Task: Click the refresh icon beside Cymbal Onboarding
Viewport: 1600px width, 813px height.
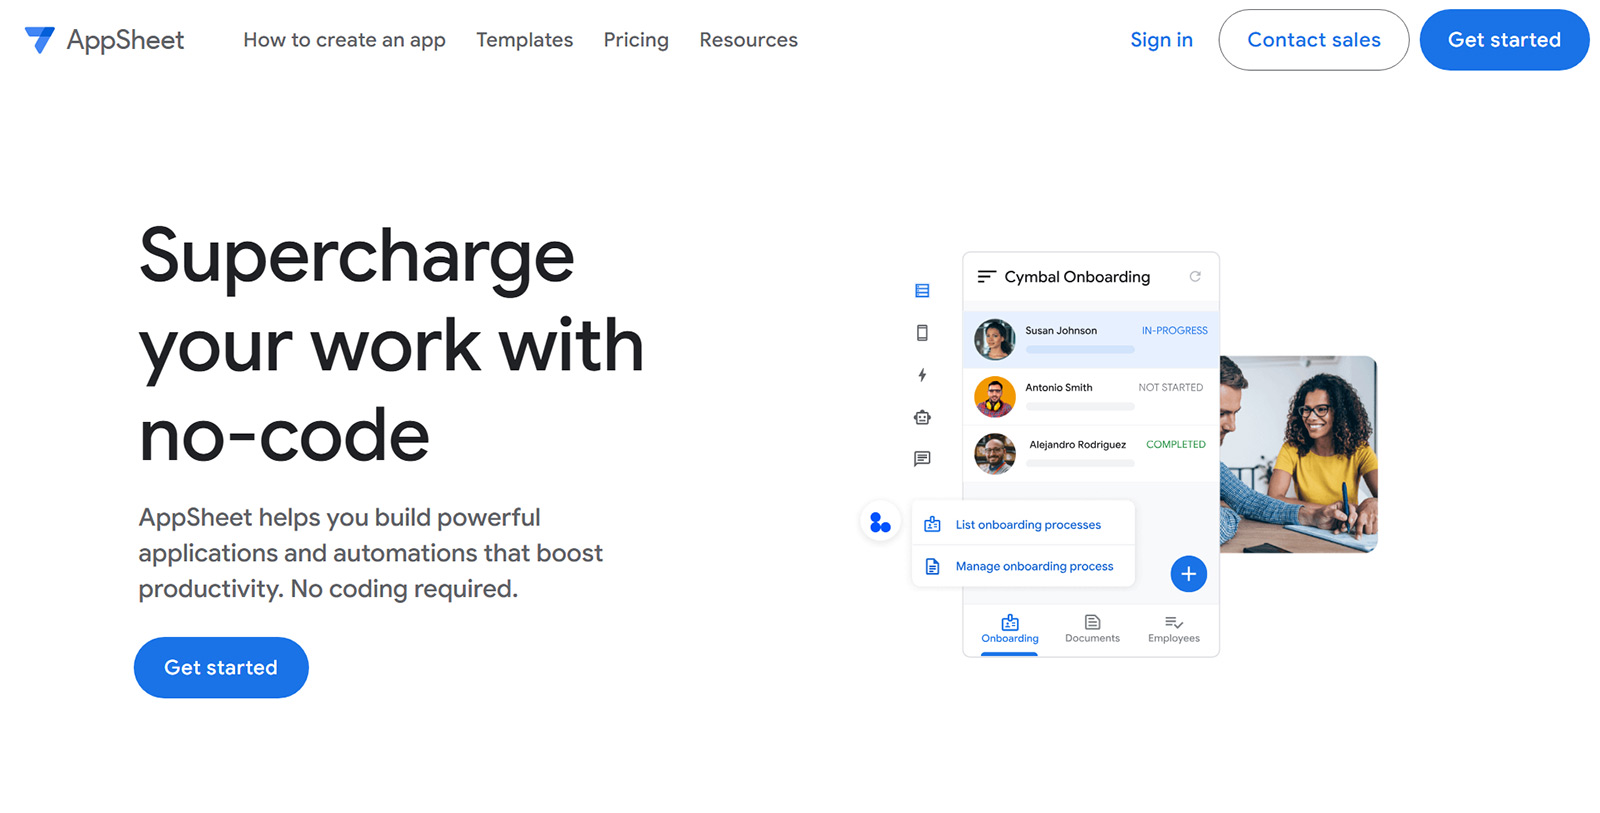Action: tap(1195, 277)
